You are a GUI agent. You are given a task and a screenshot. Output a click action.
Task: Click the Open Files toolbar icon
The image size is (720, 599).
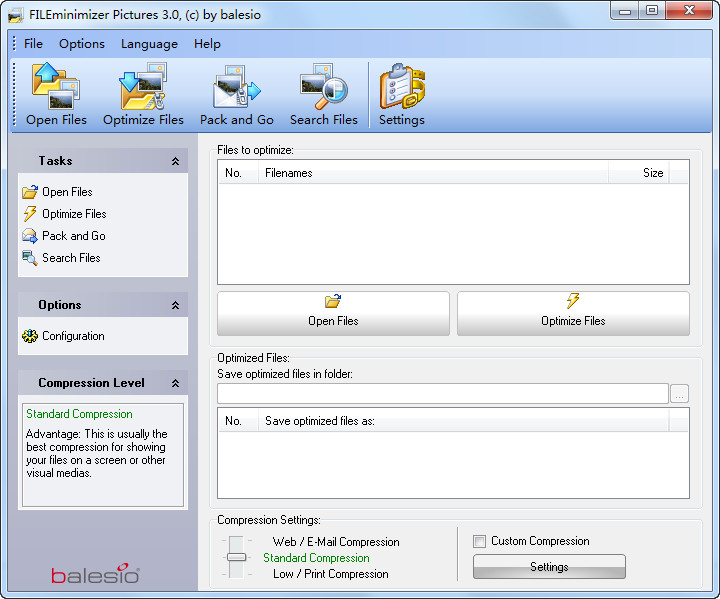pyautogui.click(x=56, y=86)
